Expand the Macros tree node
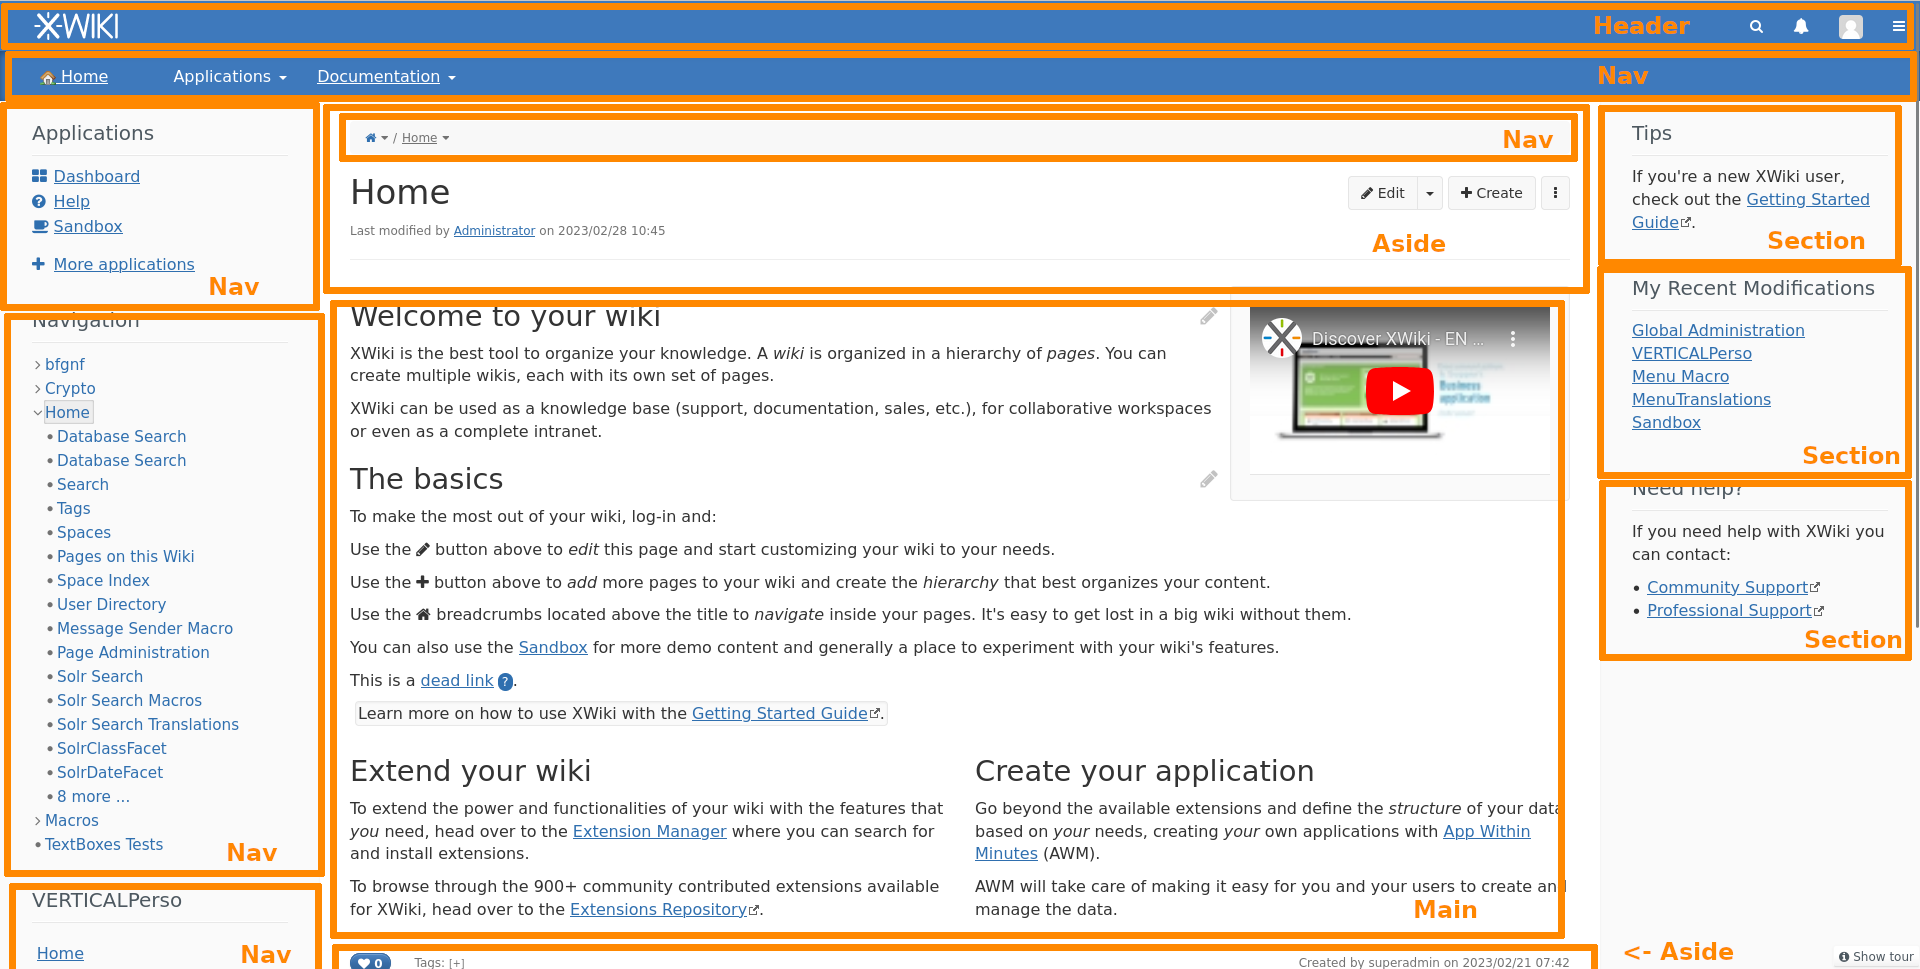The height and width of the screenshot is (969, 1920). [x=38, y=821]
